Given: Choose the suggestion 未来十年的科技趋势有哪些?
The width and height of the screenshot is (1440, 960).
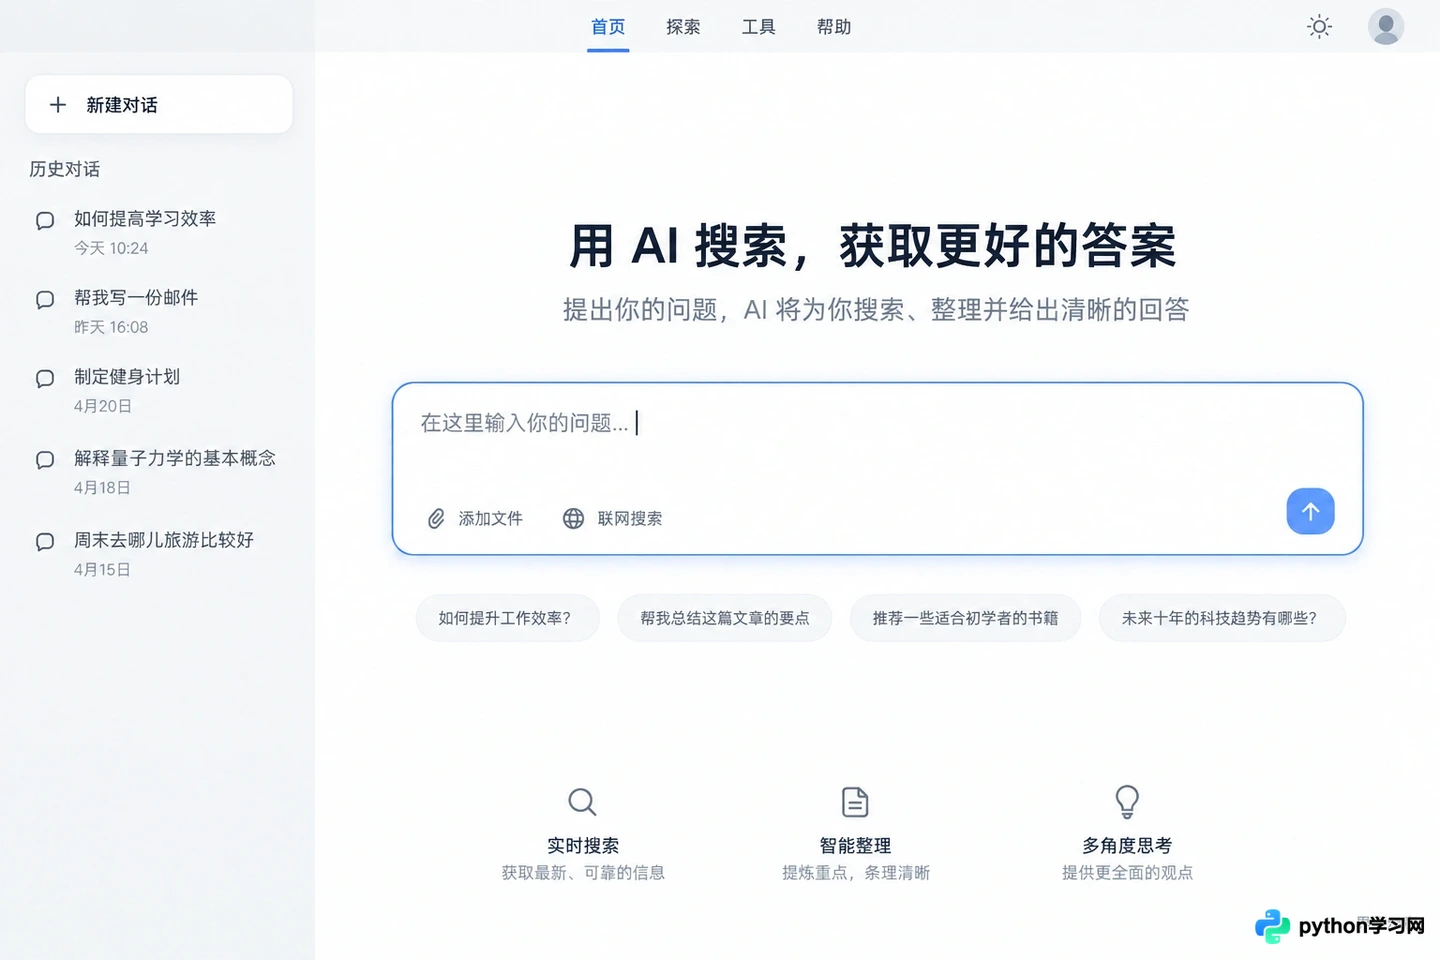Looking at the screenshot, I should pyautogui.click(x=1222, y=618).
